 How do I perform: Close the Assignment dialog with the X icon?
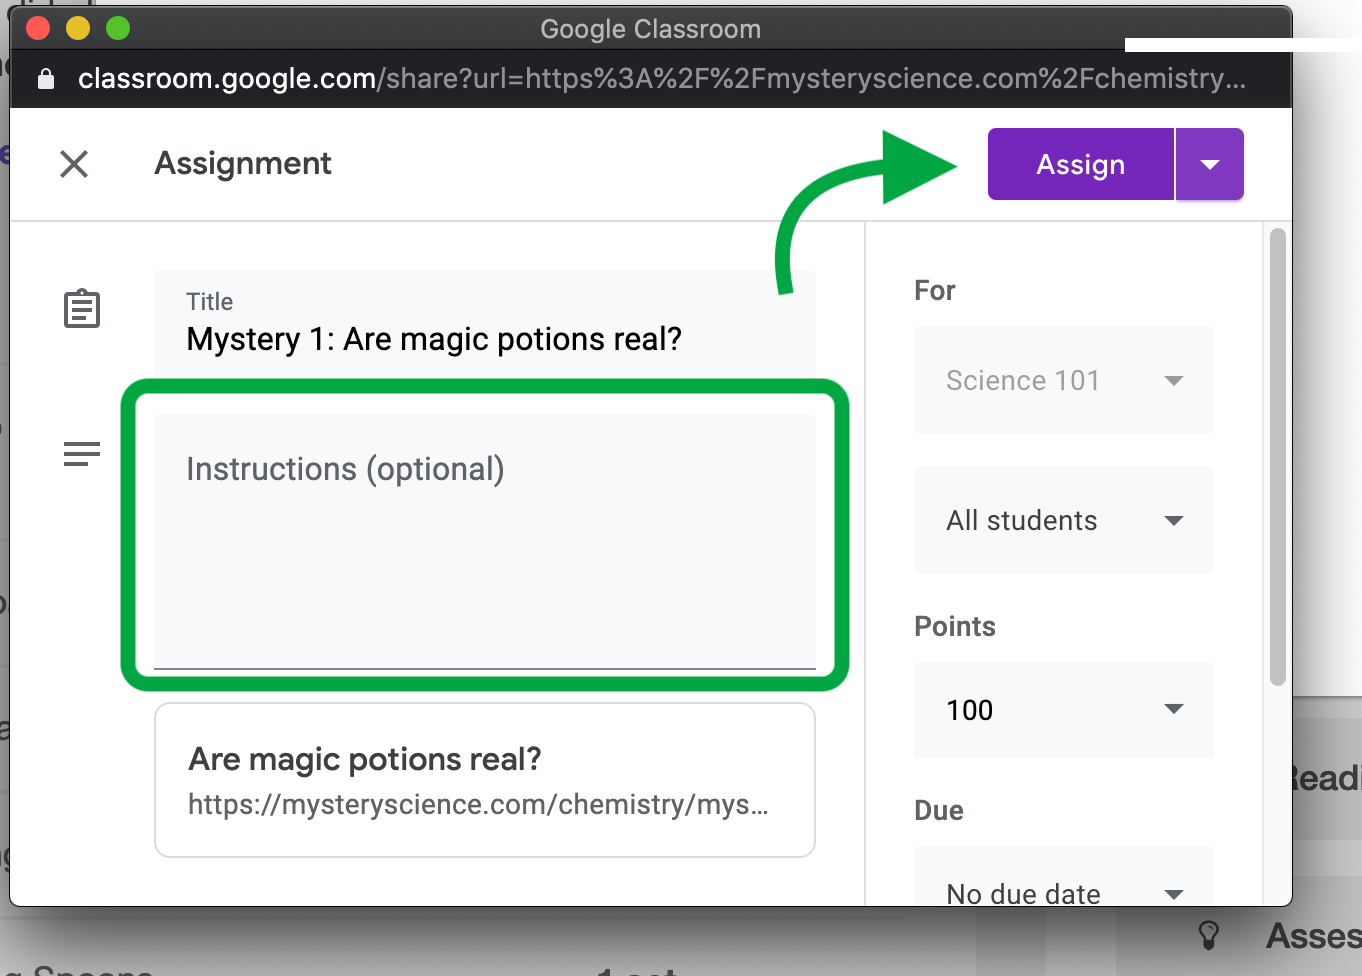click(74, 164)
